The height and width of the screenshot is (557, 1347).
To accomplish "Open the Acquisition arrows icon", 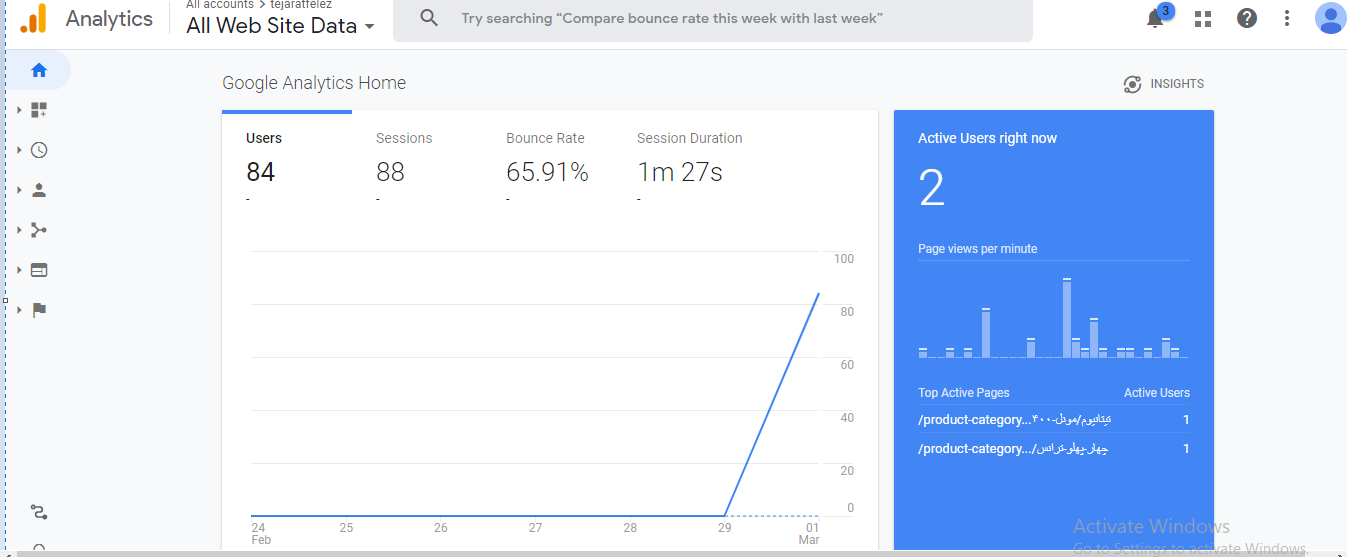I will pos(39,230).
